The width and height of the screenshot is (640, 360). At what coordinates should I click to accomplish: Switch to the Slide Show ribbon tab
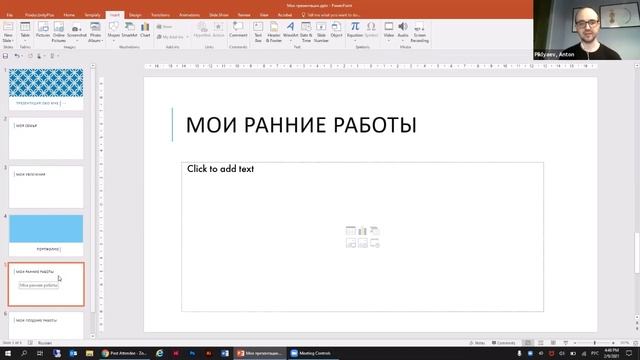(219, 15)
